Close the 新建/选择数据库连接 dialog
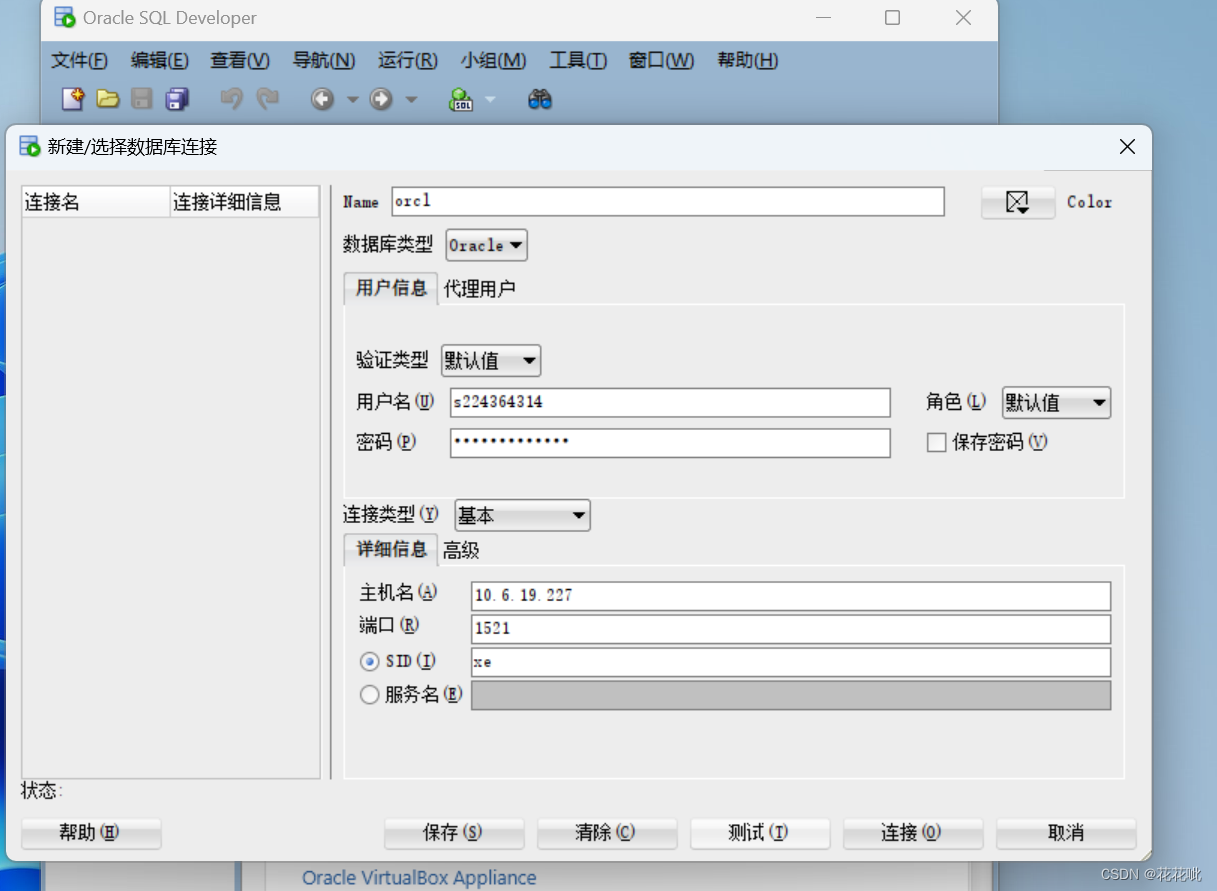 1127,147
